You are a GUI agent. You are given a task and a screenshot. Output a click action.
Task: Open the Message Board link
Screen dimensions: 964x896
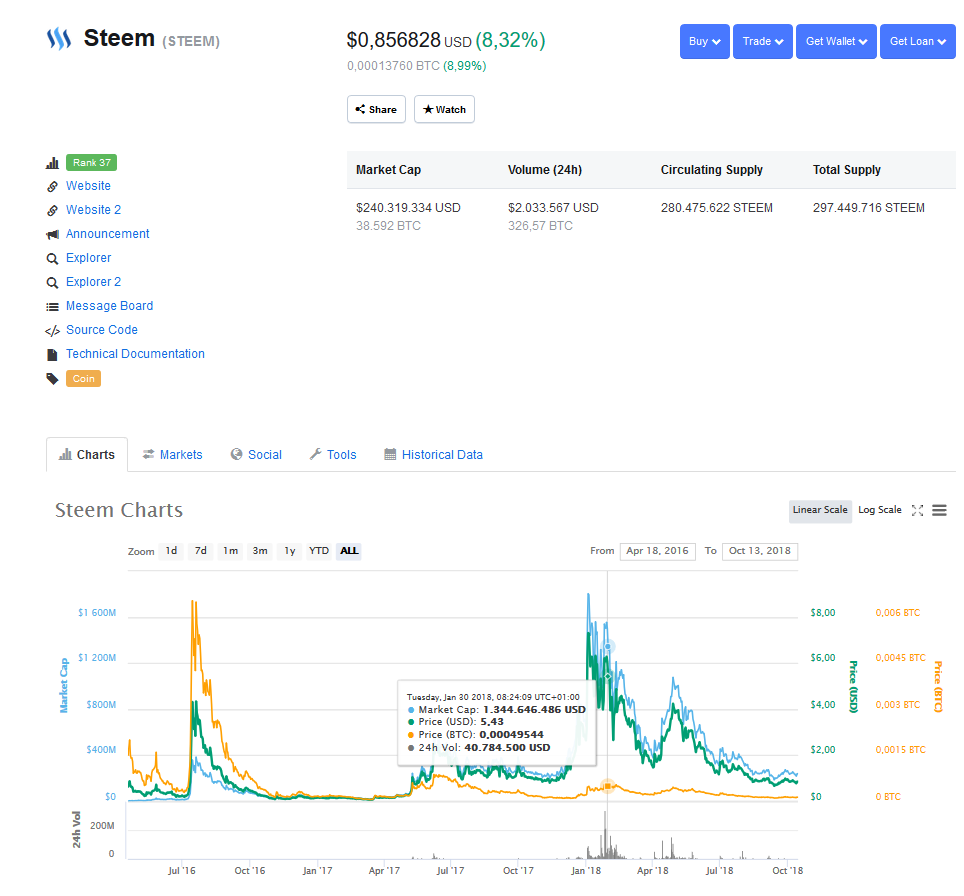coord(109,306)
